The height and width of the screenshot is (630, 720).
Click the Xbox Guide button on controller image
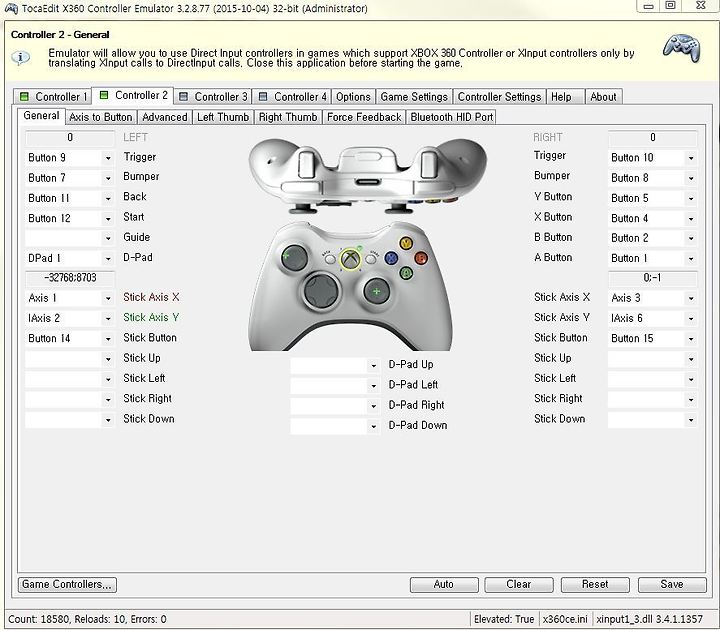click(350, 259)
